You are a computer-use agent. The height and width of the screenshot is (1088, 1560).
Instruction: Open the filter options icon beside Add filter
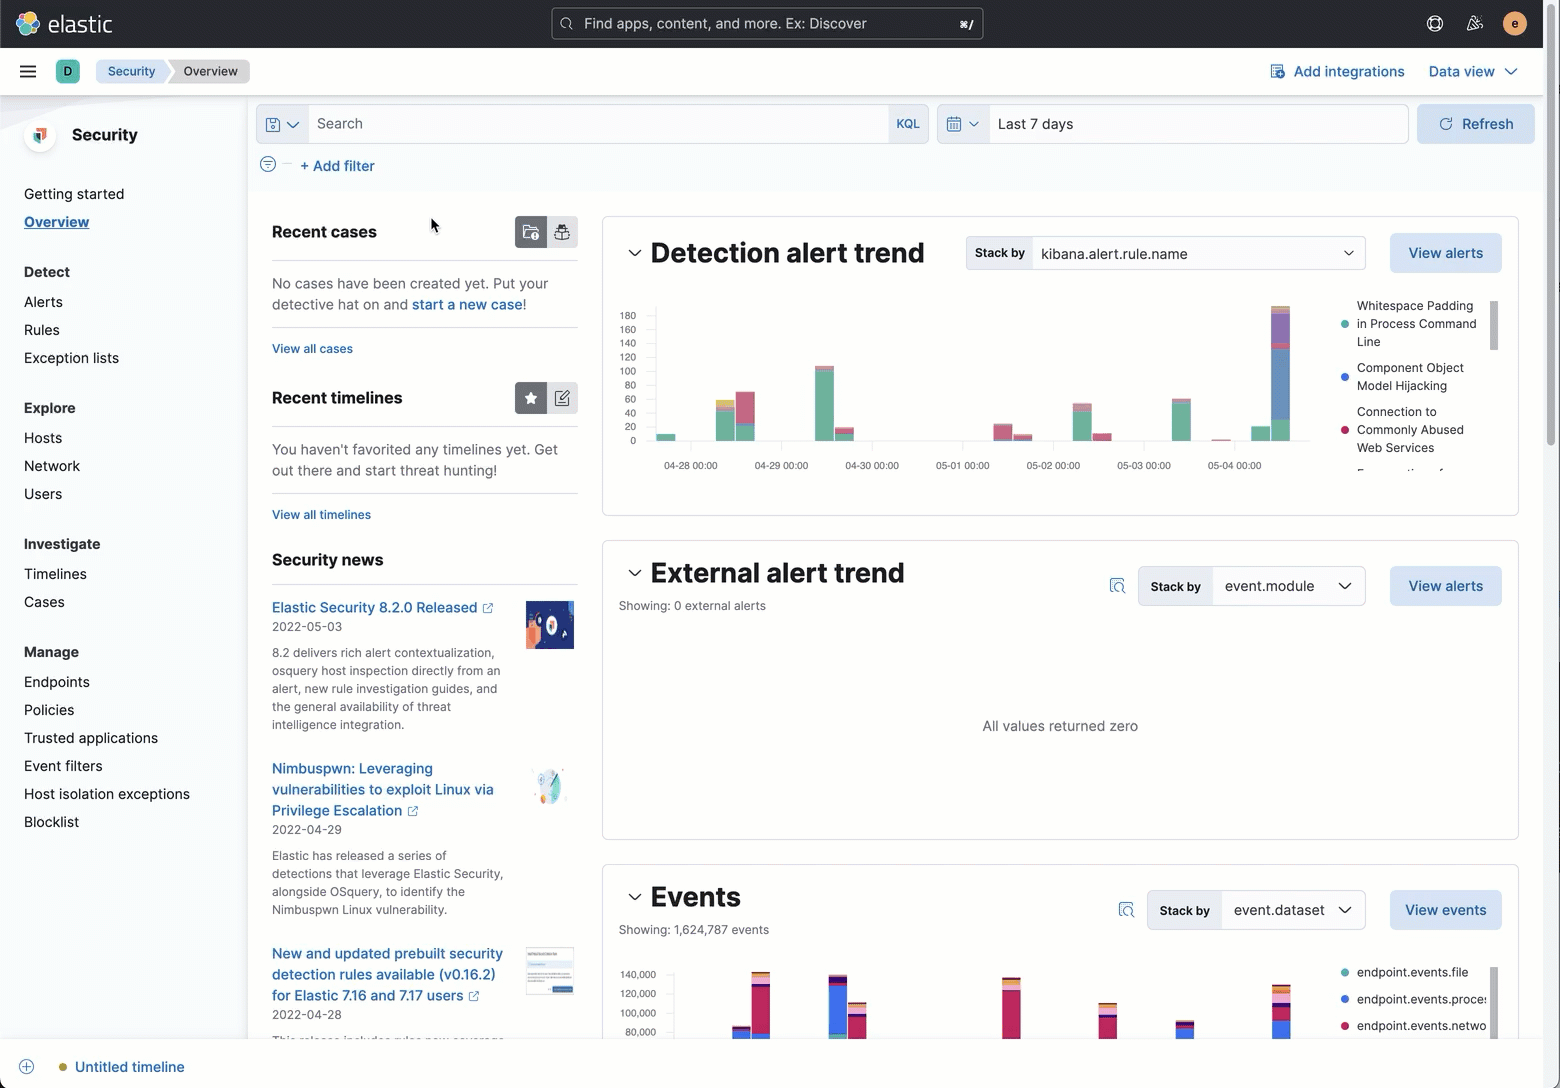click(268, 165)
